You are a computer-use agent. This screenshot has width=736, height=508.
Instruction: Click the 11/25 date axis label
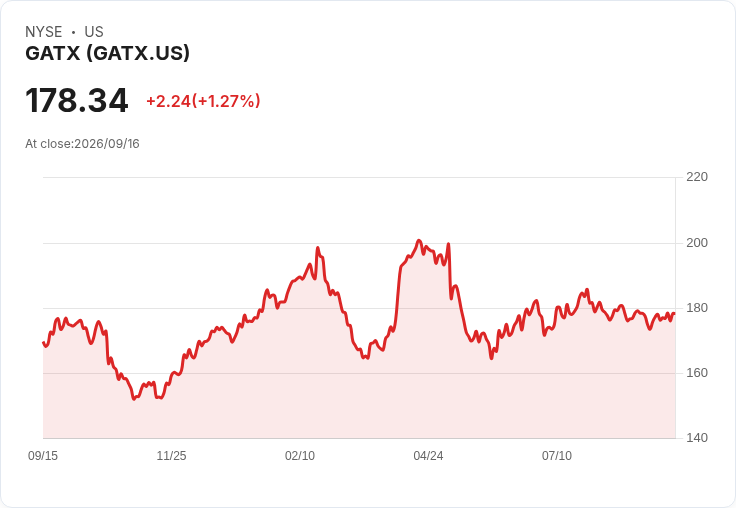171,455
